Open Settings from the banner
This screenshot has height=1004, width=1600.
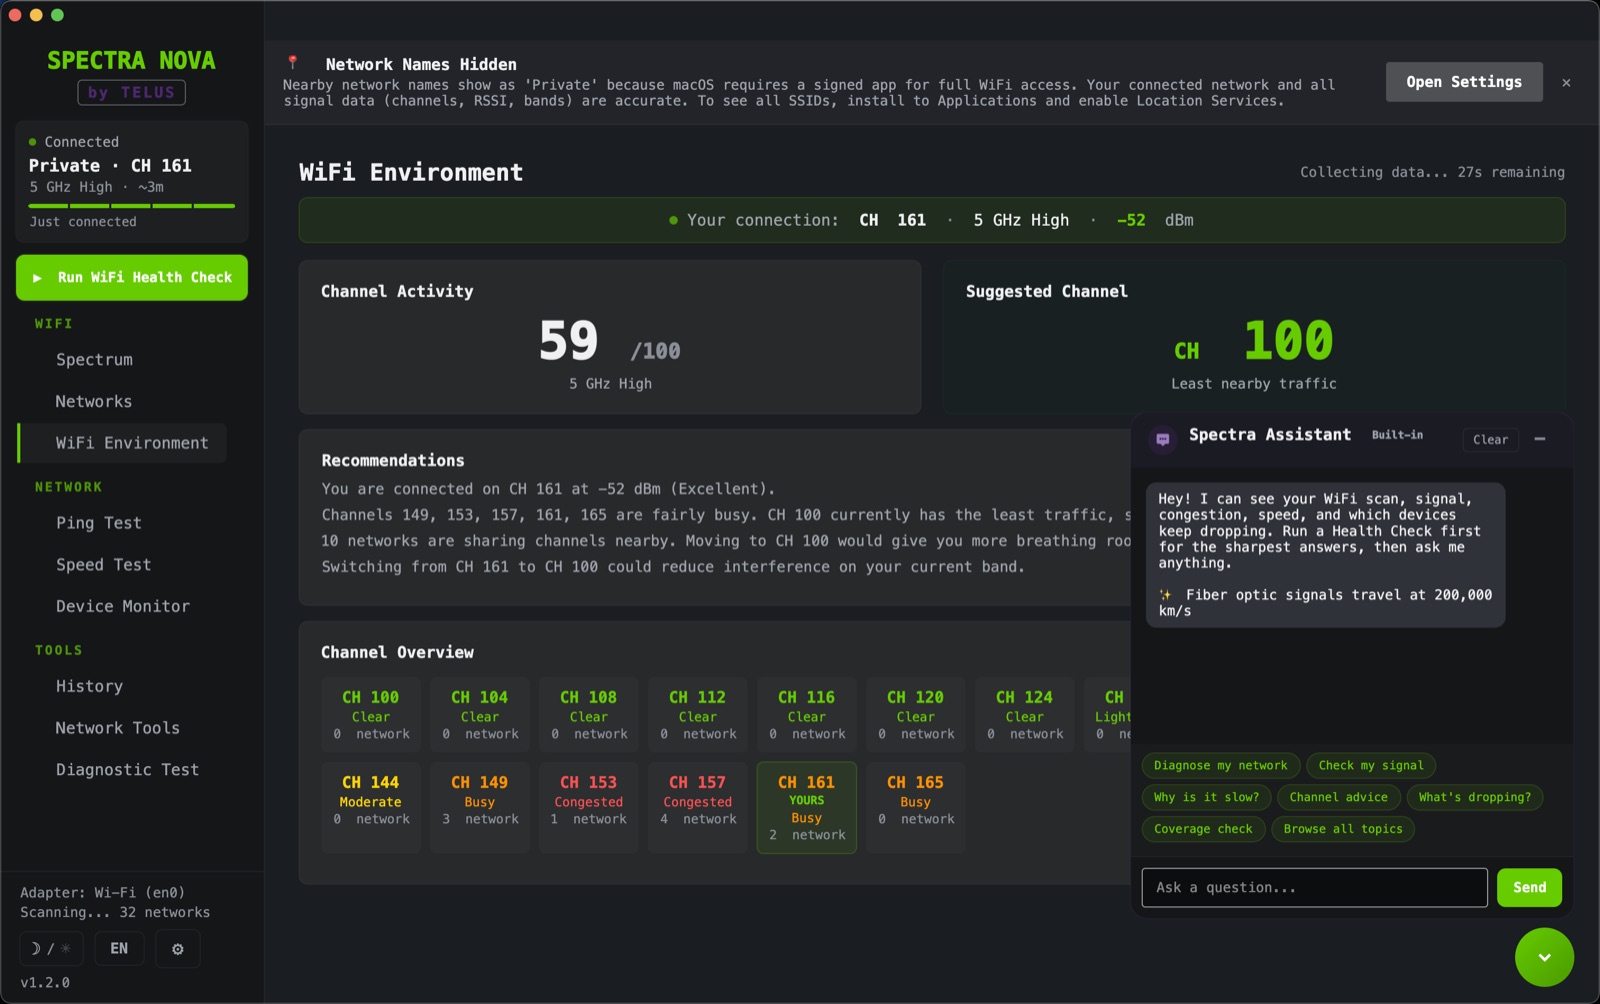(1464, 82)
